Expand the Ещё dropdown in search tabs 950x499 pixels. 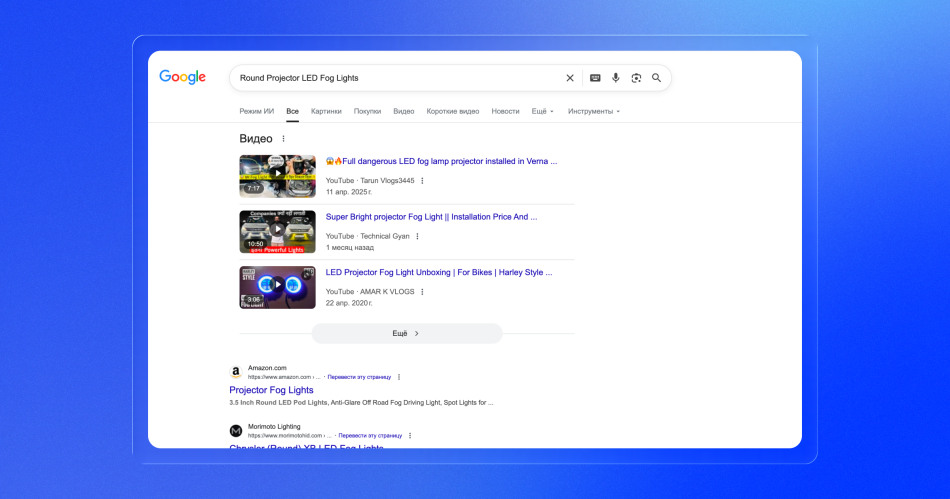click(542, 111)
